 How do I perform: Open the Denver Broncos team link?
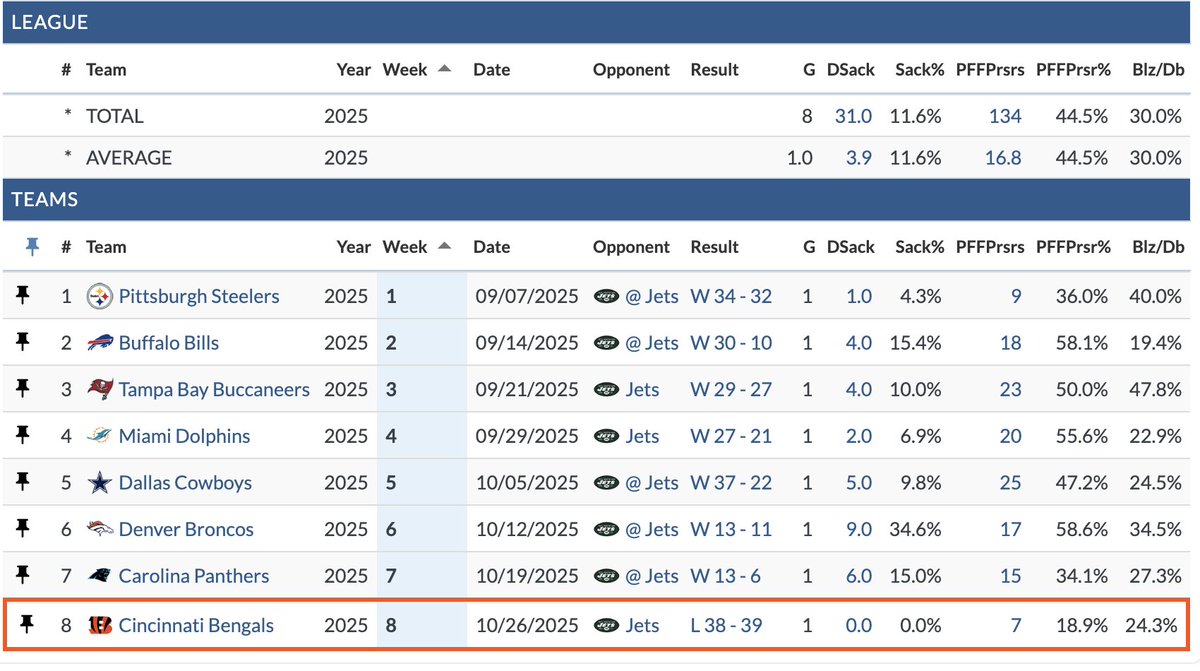(x=186, y=529)
